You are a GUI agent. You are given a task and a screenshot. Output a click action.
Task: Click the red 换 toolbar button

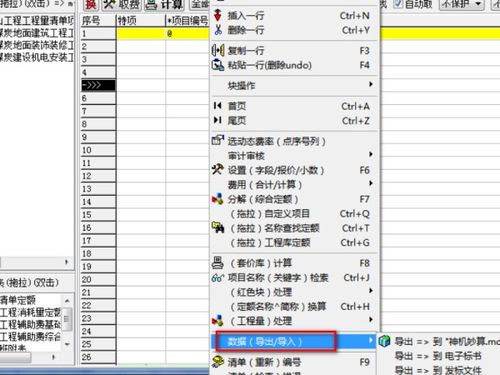pos(91,5)
